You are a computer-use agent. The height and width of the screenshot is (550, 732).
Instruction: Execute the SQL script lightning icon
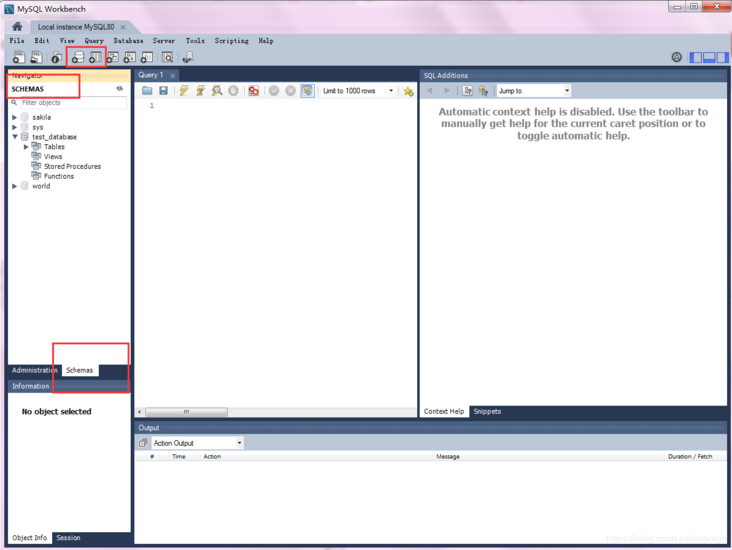(184, 91)
